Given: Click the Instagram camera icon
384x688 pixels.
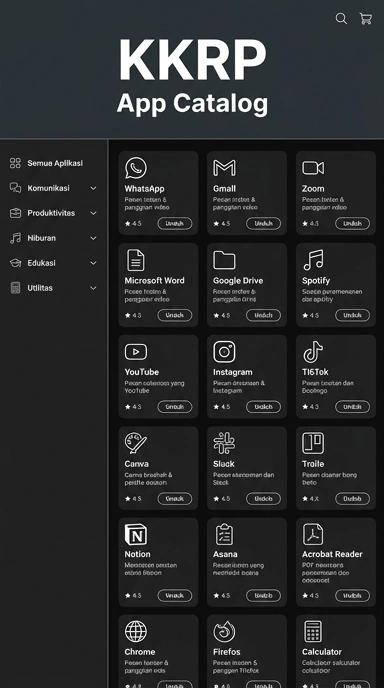Looking at the screenshot, I should [224, 351].
